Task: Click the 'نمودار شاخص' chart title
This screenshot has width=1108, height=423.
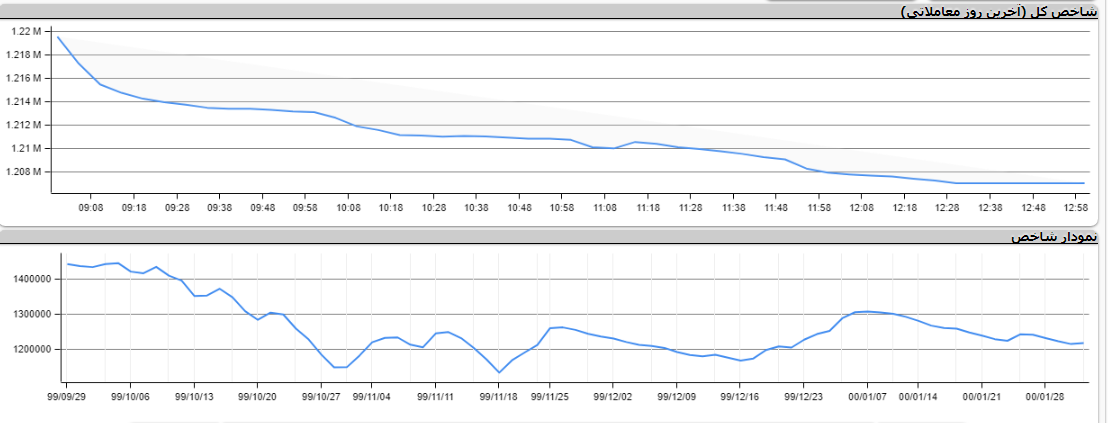Action: 1054,236
